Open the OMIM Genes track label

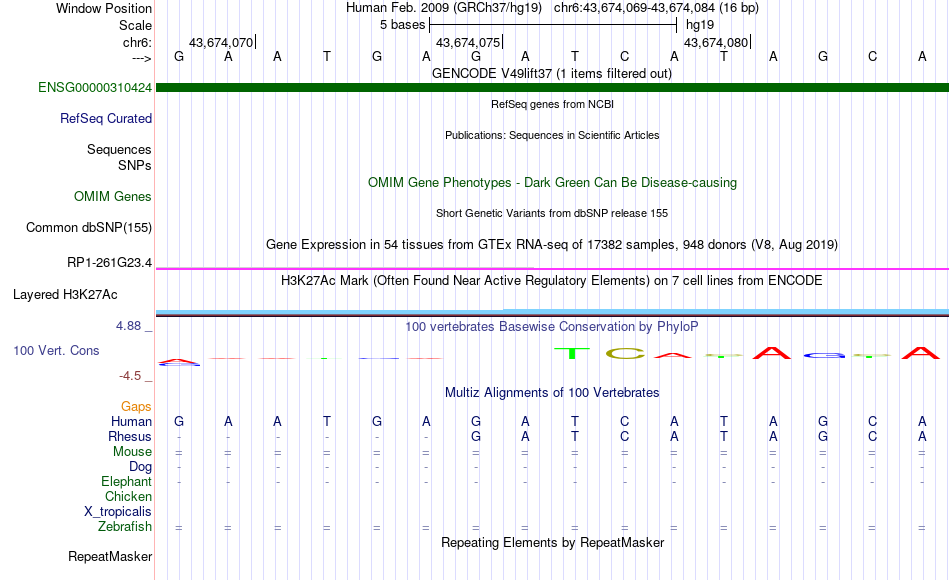(113, 196)
